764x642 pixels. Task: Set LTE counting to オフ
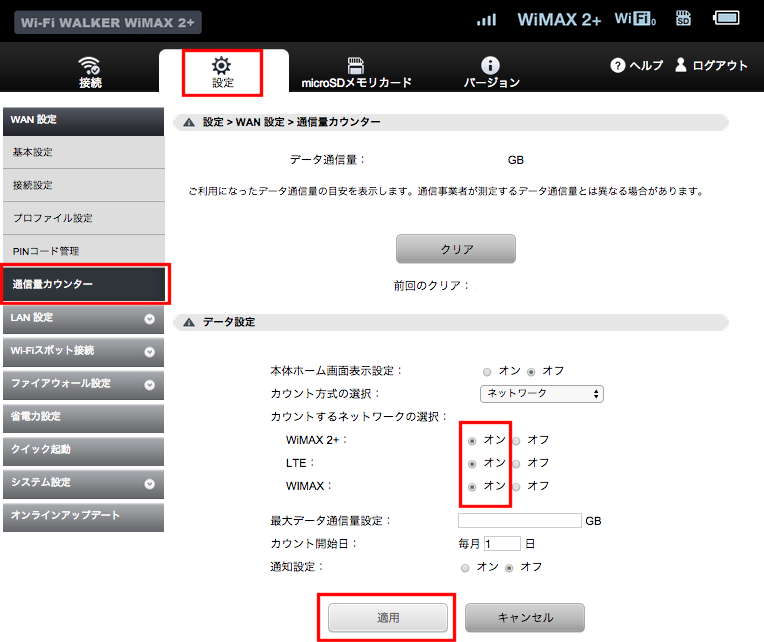[516, 464]
